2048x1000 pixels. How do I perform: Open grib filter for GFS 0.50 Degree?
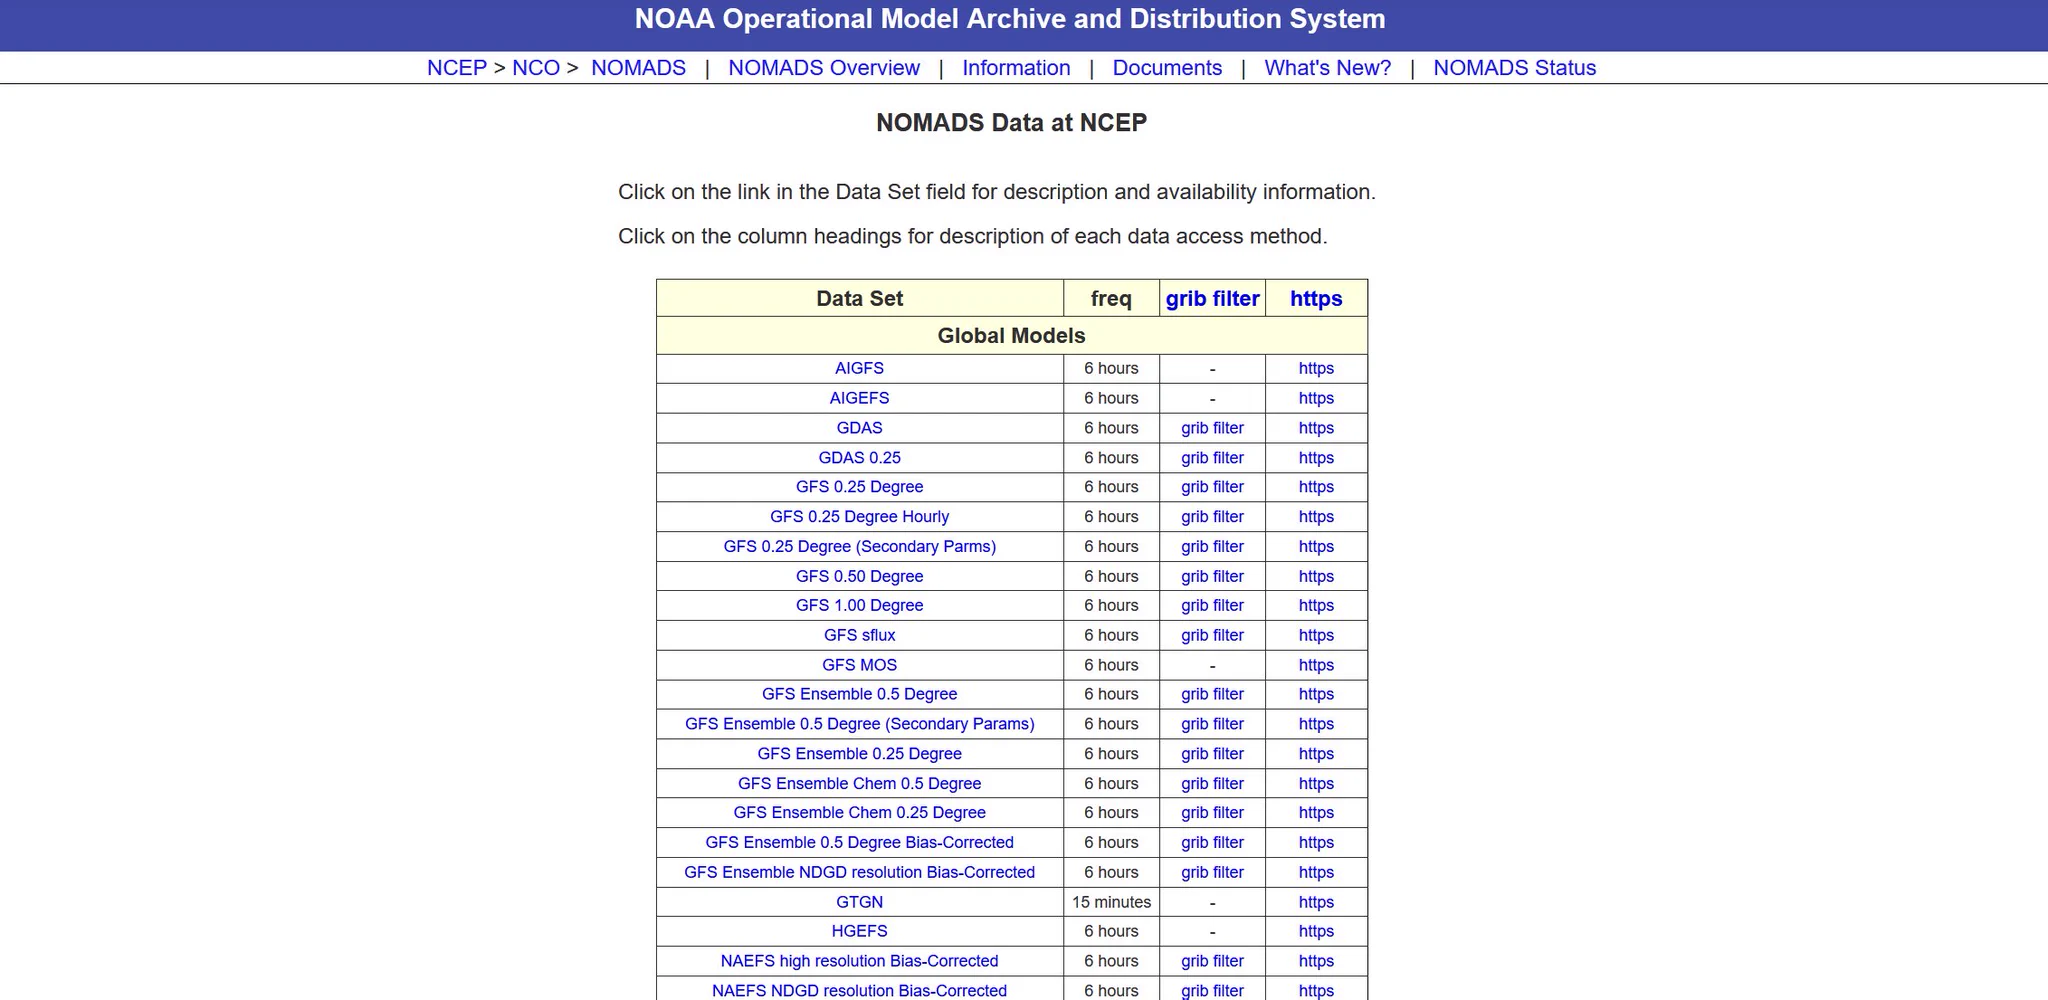[x=1212, y=576]
